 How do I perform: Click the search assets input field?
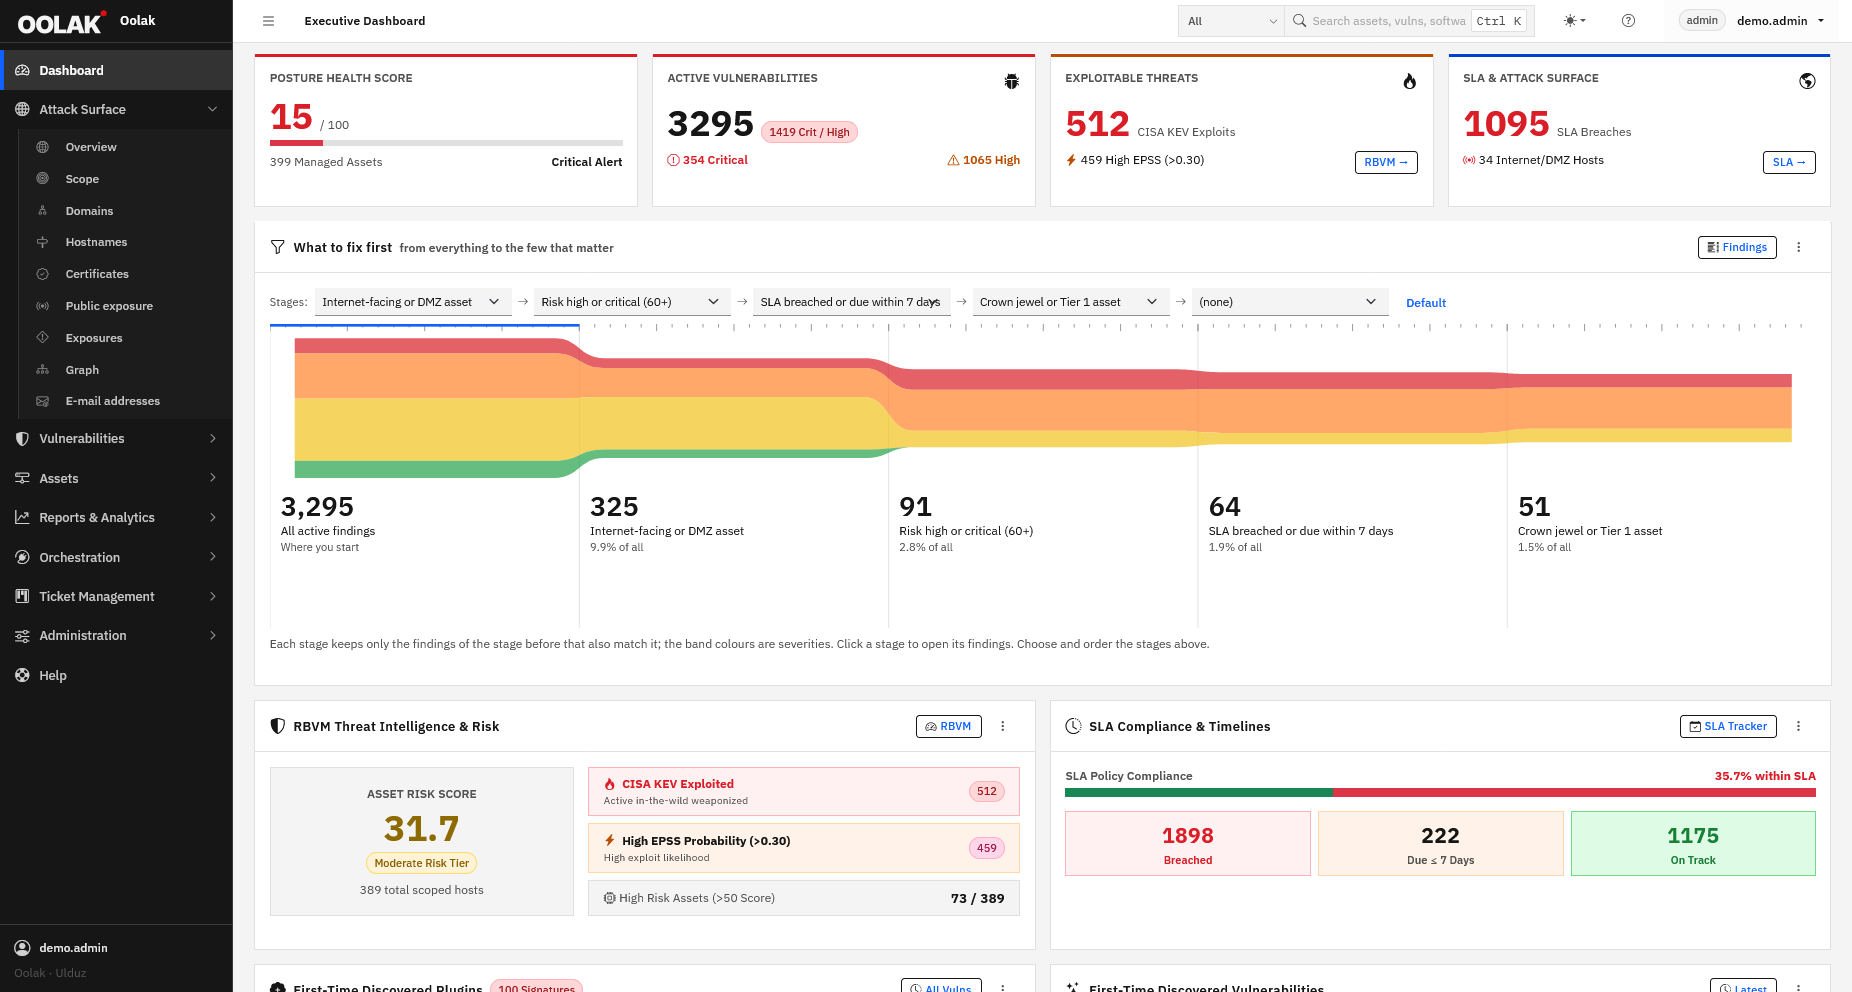(1389, 21)
